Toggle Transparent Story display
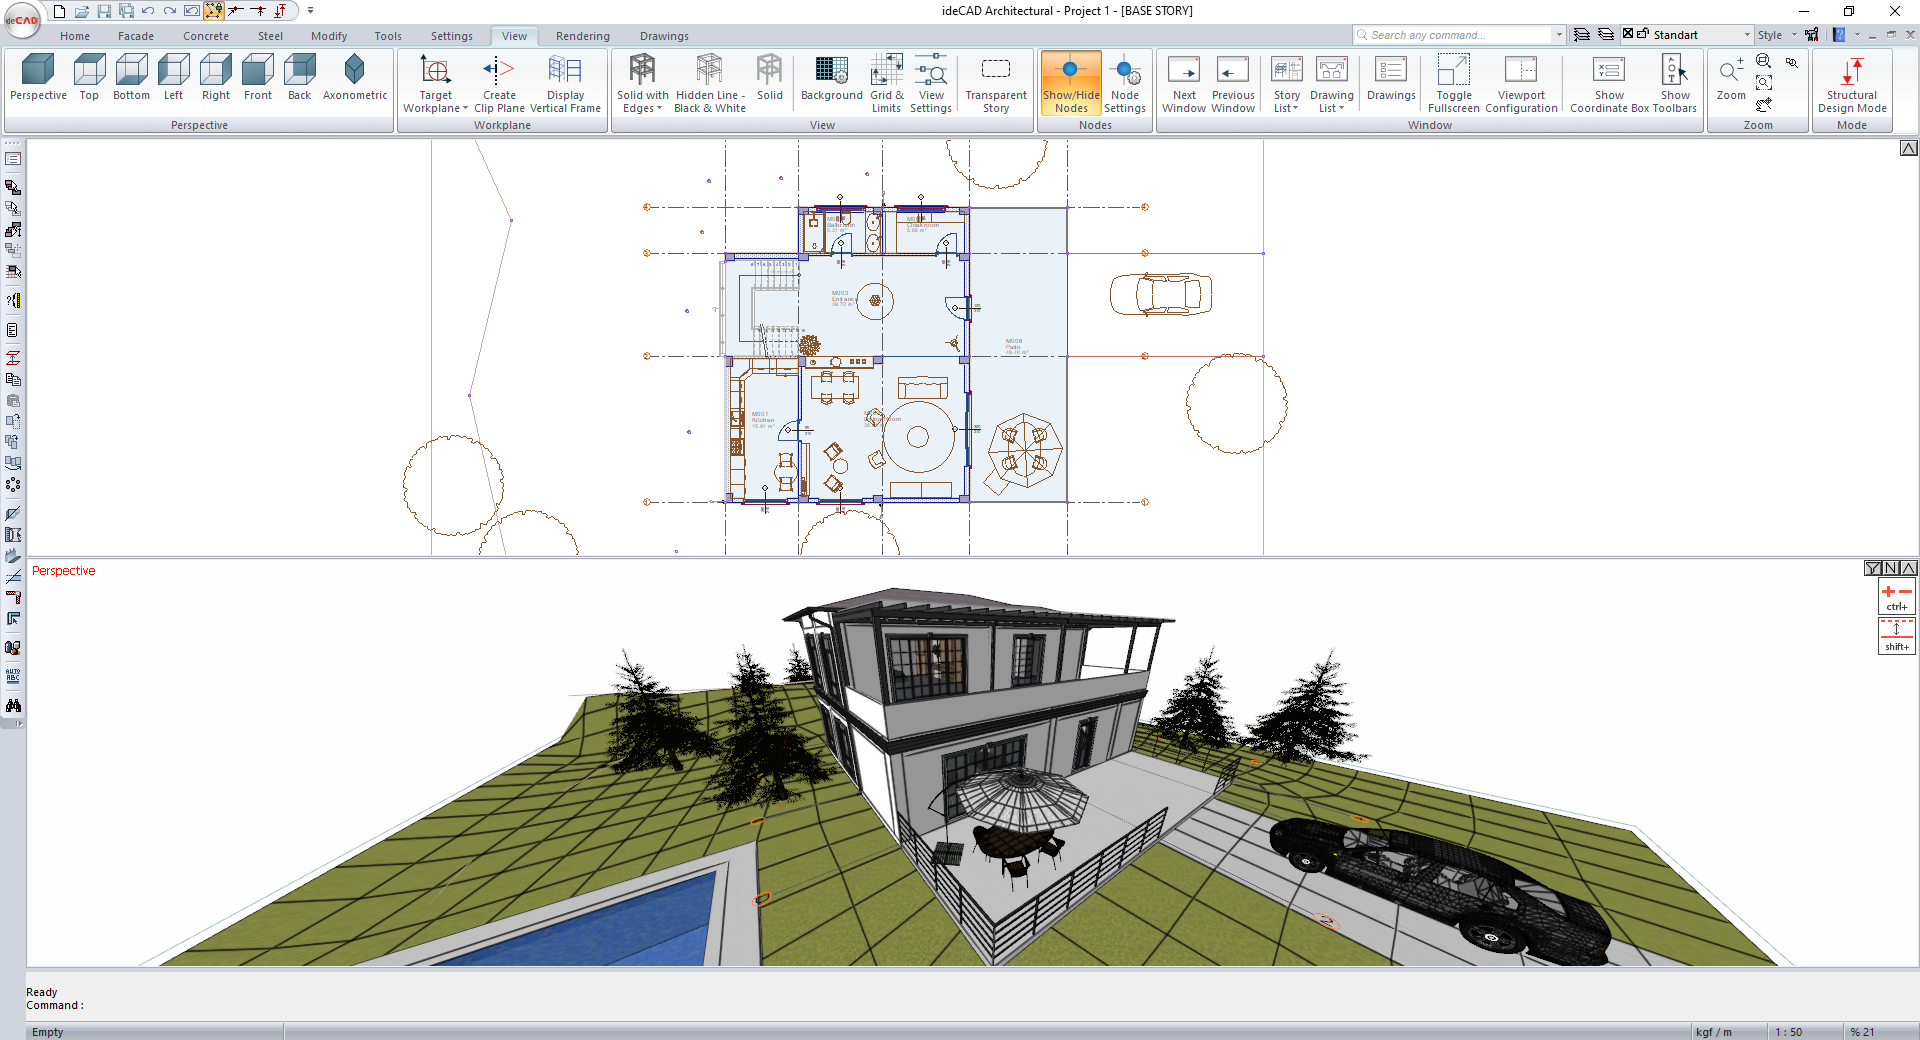The width and height of the screenshot is (1920, 1040). (x=996, y=84)
